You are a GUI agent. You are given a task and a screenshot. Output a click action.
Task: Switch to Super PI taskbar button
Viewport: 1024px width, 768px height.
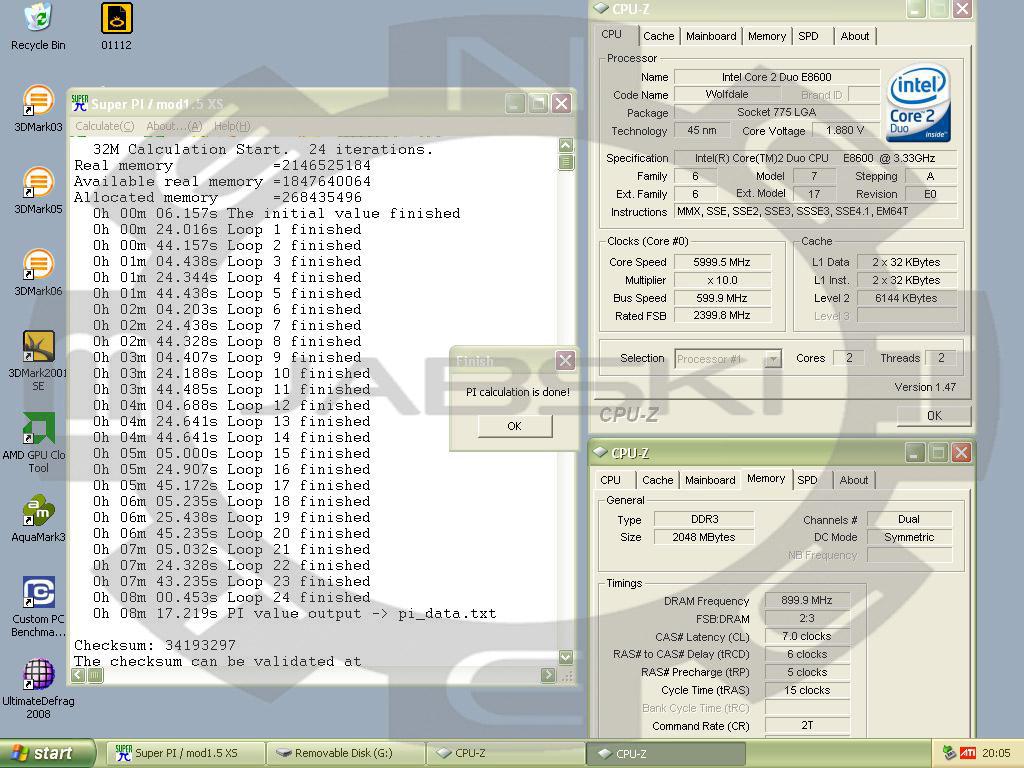(x=186, y=753)
